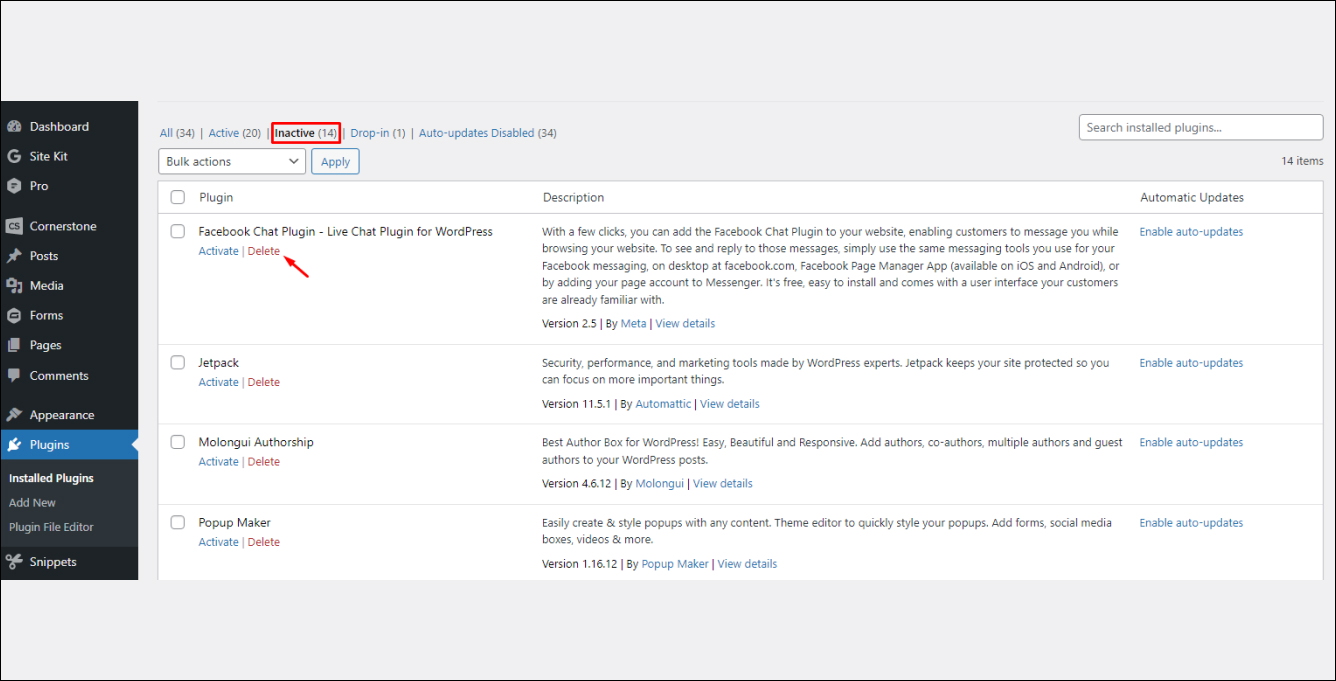Open the Automattic author link
This screenshot has height=681, width=1336.
(663, 404)
